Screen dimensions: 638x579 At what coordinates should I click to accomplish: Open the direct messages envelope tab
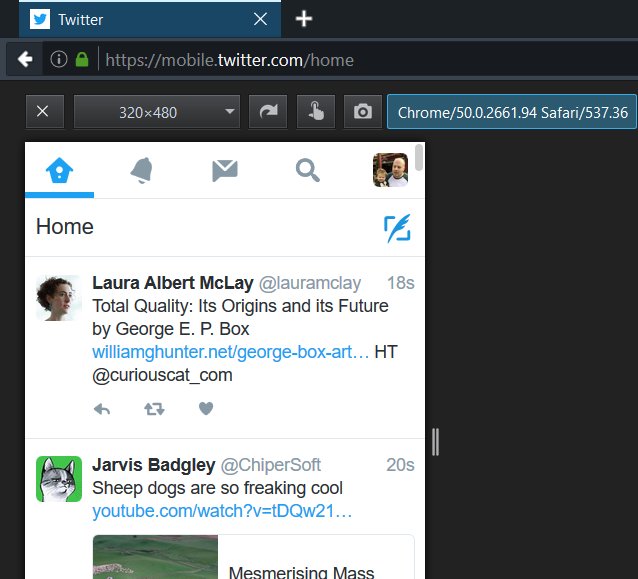point(225,170)
